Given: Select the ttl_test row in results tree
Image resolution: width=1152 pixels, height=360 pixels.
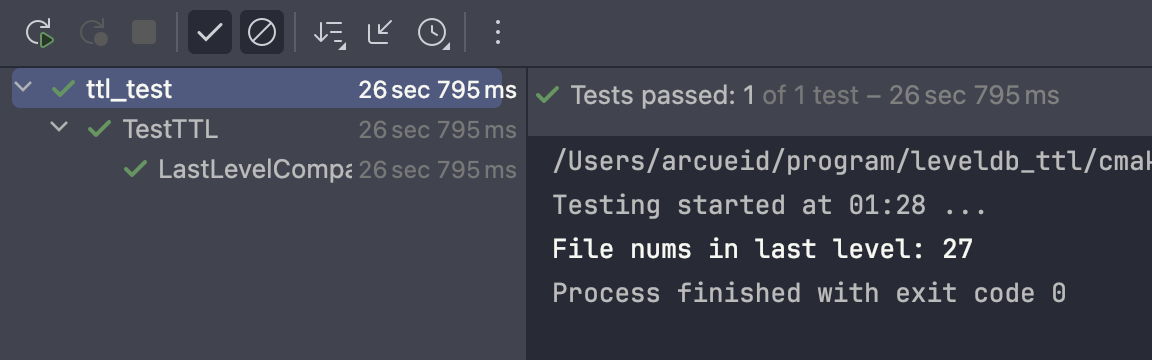Looking at the screenshot, I should click(257, 89).
